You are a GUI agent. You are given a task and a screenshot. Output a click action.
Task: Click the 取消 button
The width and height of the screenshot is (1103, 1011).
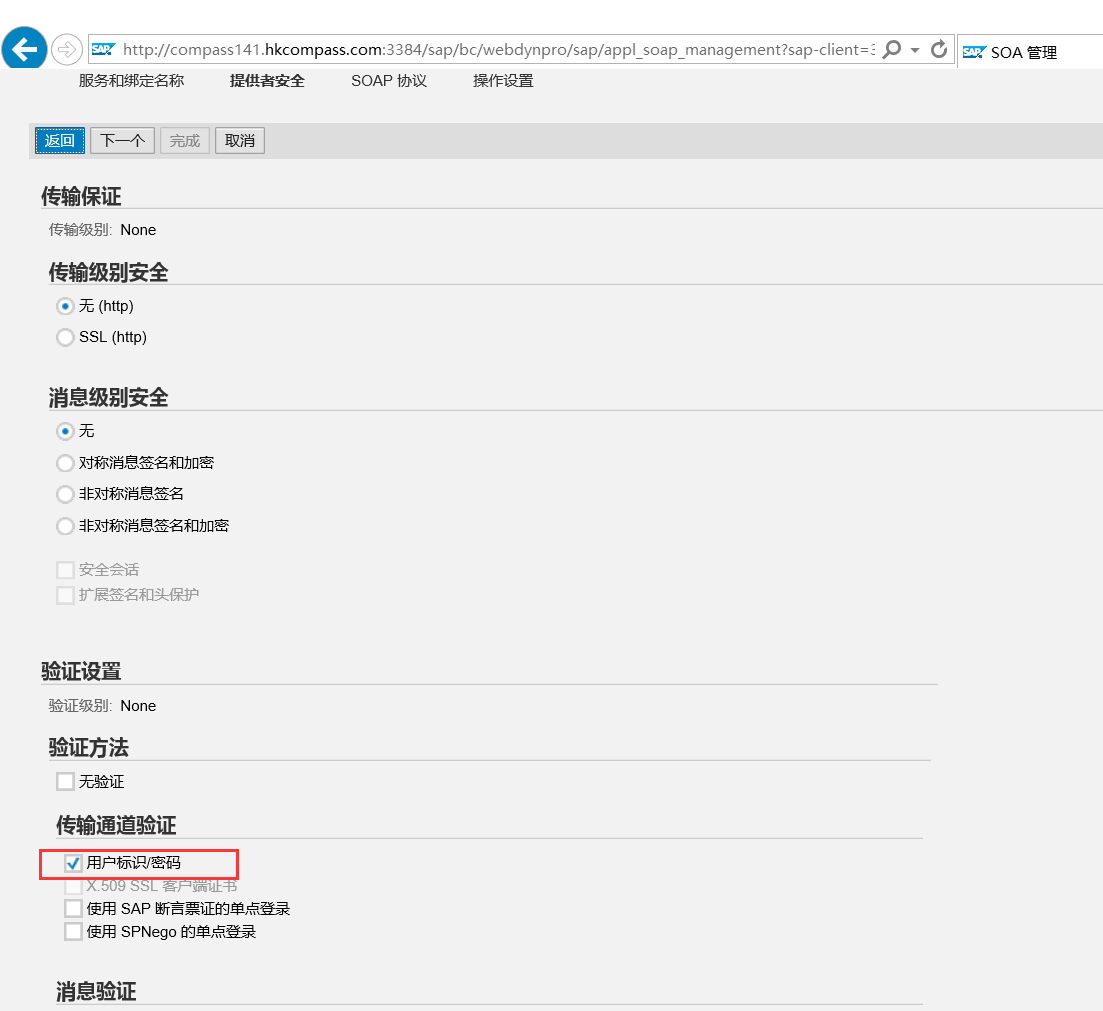click(240, 141)
